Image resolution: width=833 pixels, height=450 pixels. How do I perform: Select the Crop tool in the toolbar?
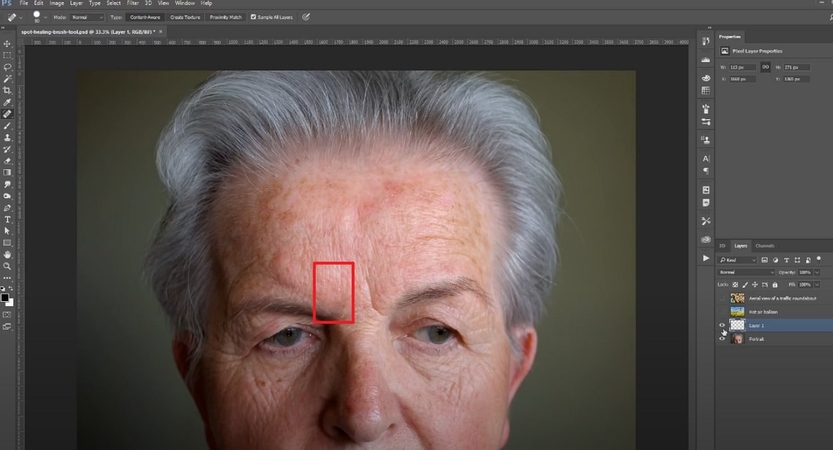(7, 90)
